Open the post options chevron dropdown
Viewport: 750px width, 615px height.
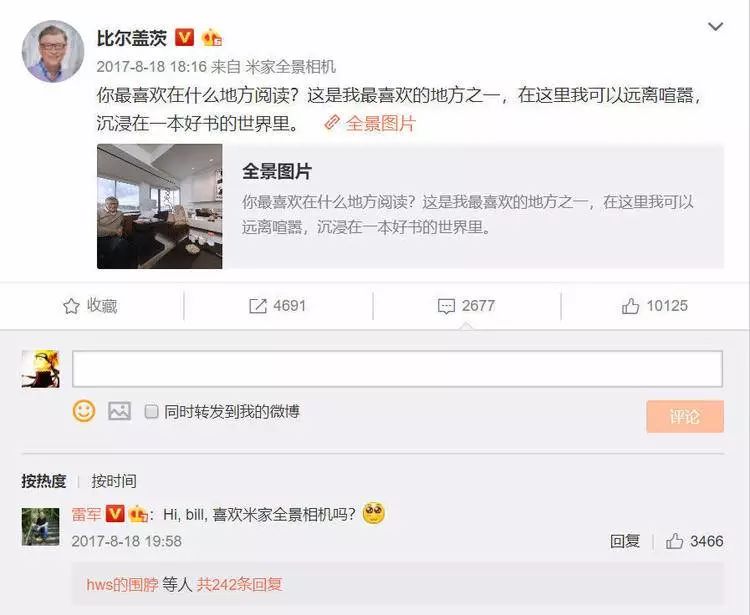point(715,26)
